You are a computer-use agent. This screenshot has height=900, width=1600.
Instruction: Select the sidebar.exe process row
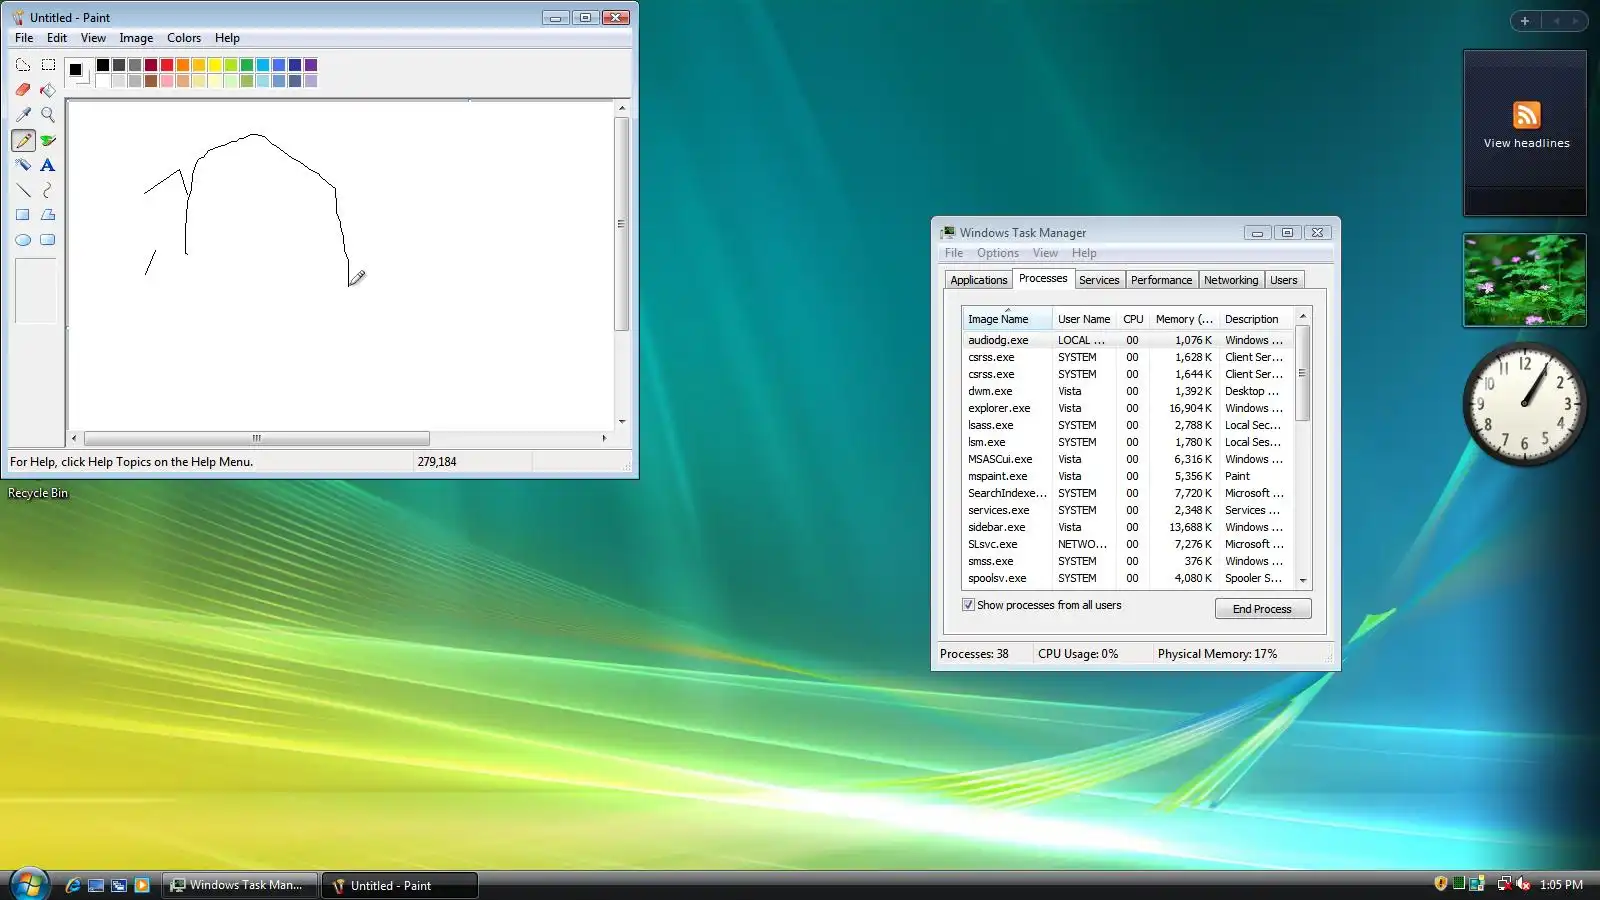point(1128,527)
